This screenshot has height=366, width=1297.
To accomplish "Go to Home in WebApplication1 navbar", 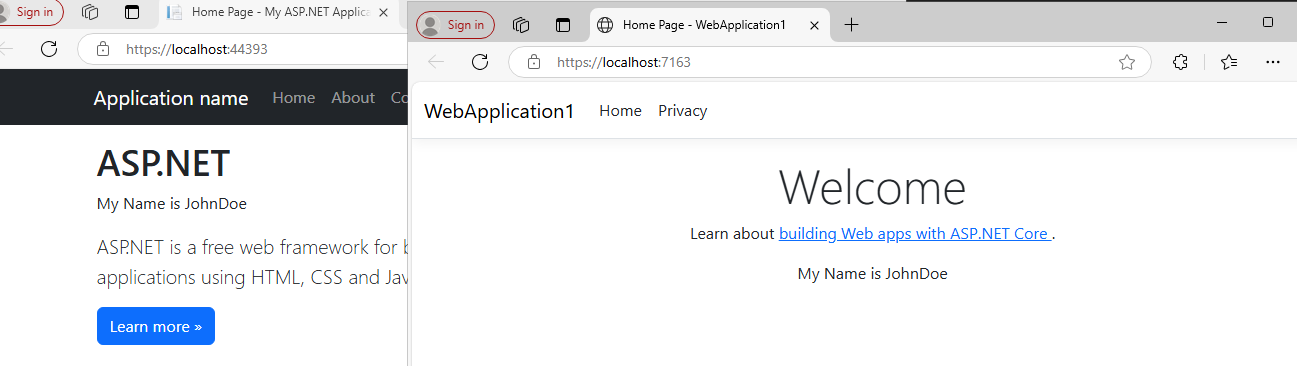I will (x=620, y=111).
